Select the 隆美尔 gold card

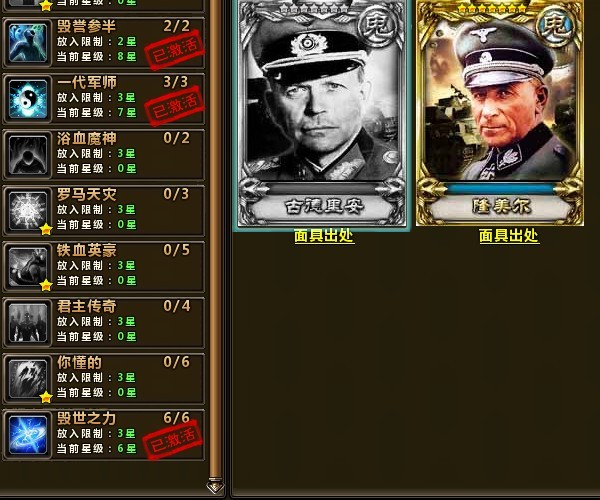coord(500,113)
